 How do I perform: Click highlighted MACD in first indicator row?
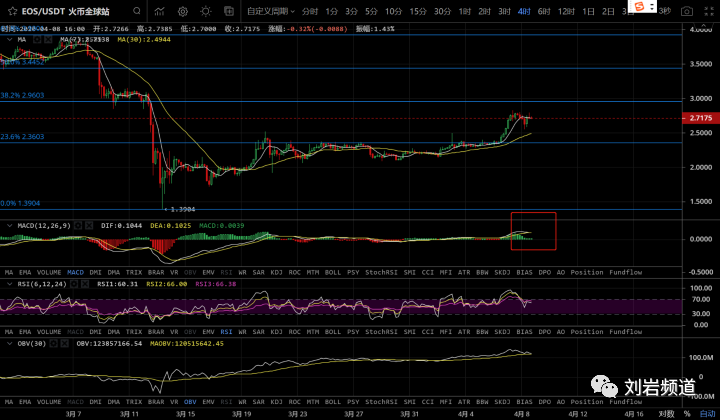75,272
